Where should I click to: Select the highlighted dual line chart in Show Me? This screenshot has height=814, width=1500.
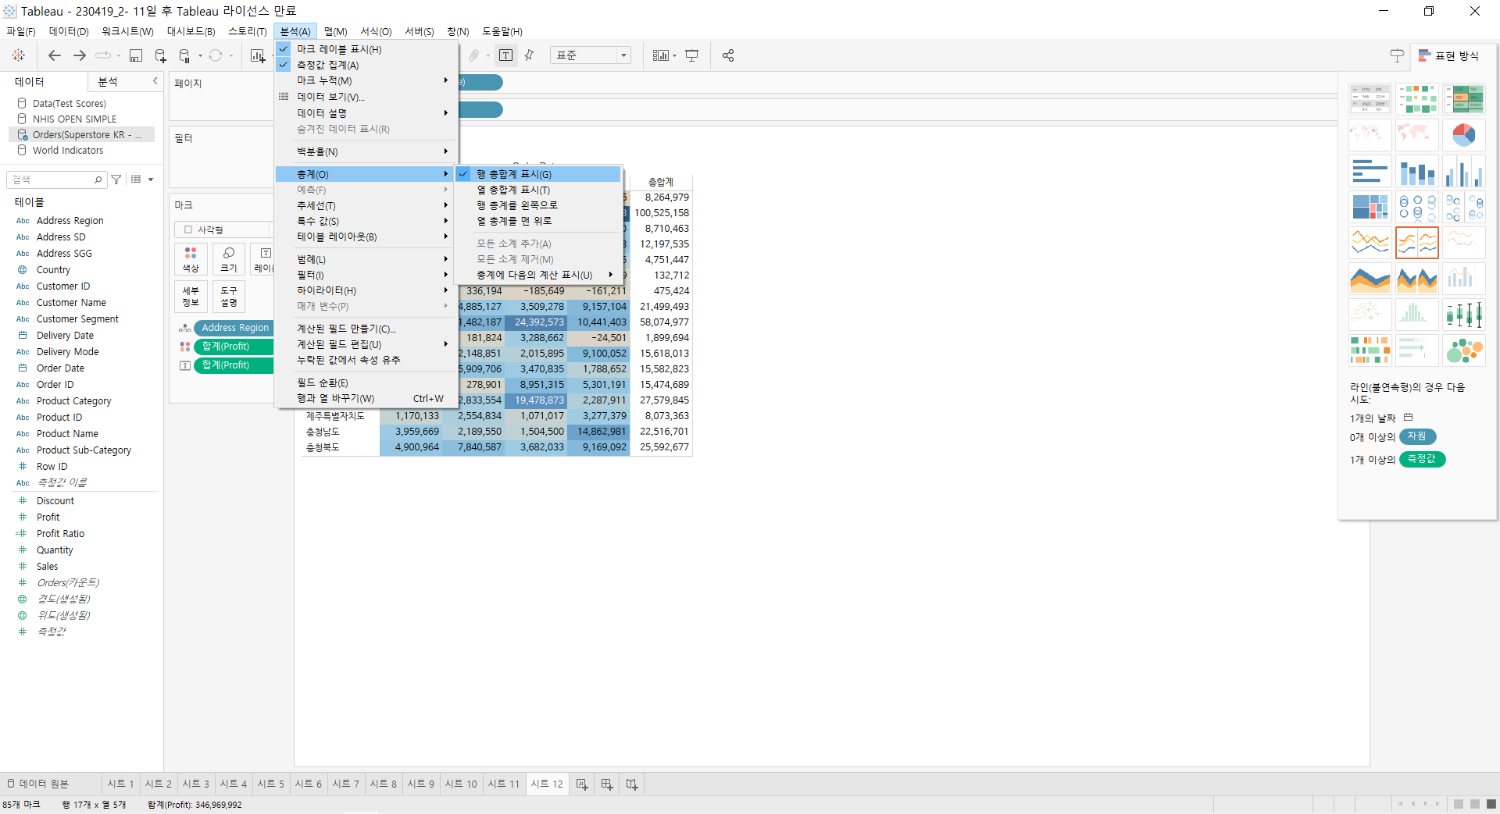1417,243
